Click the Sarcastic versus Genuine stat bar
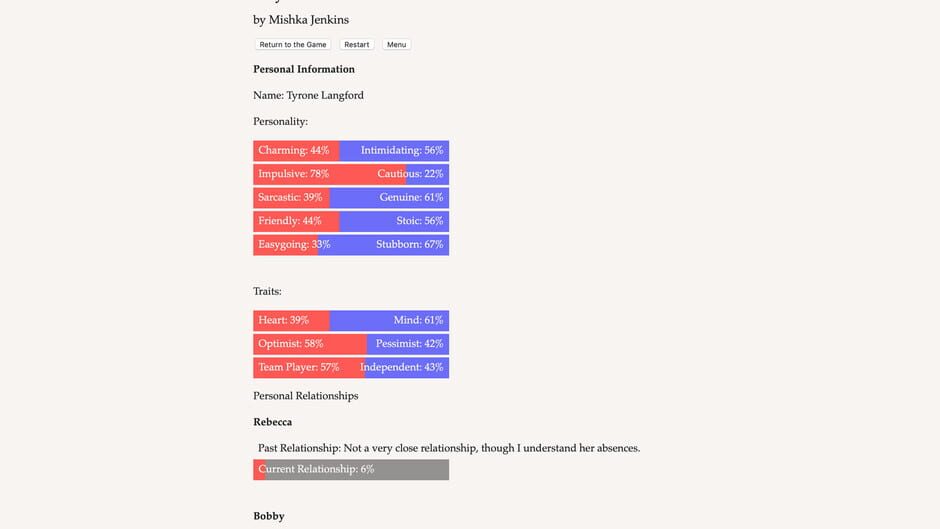The height and width of the screenshot is (529, 940). (x=351, y=198)
